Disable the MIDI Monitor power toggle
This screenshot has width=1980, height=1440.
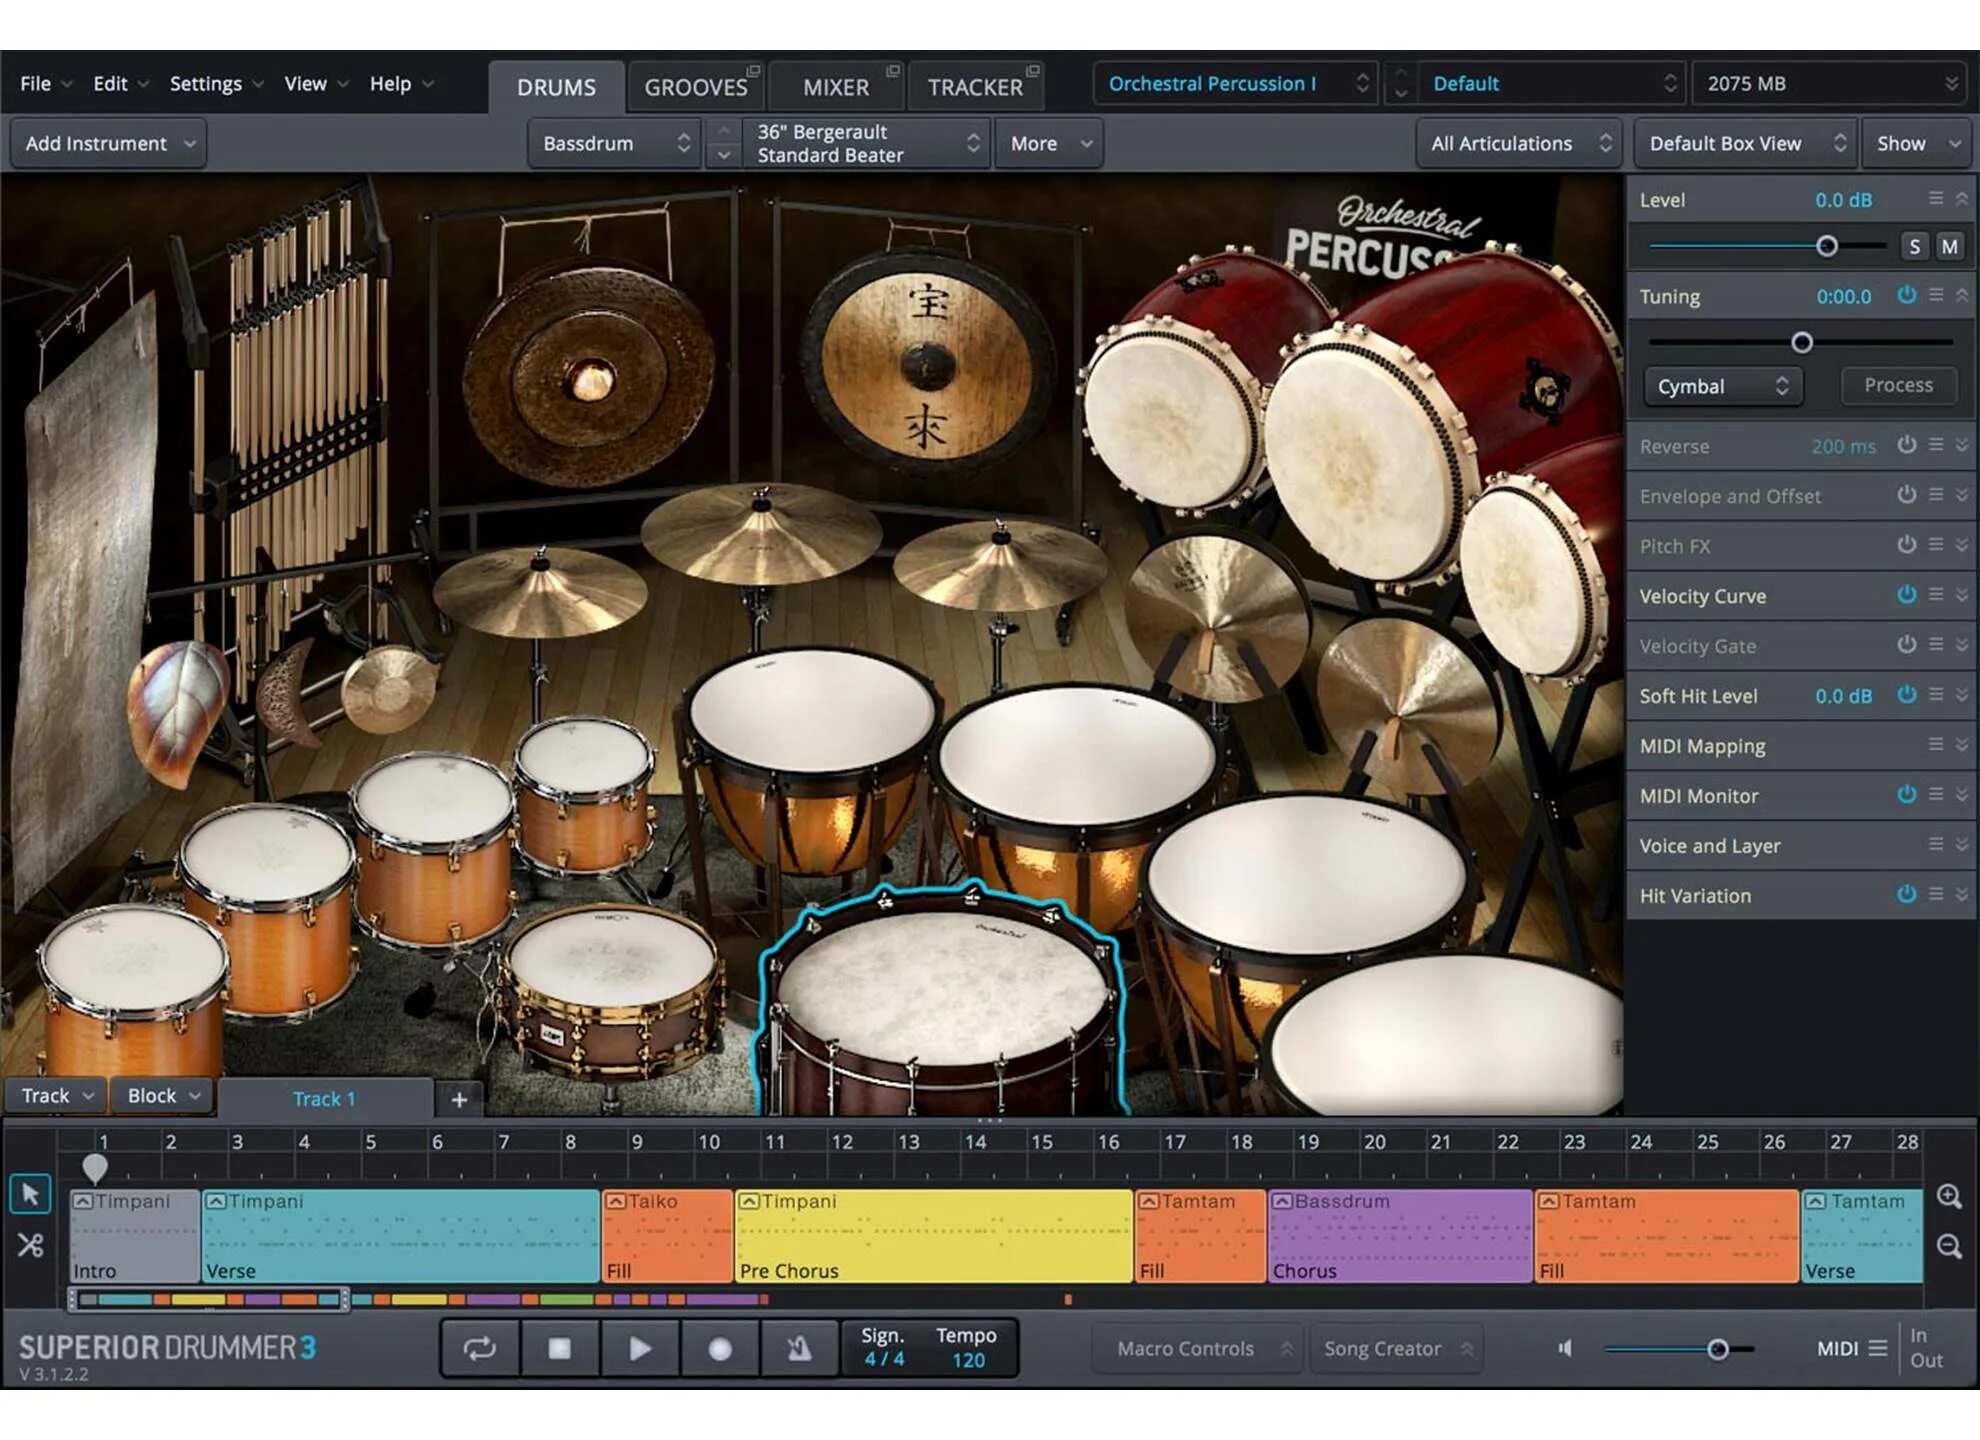pos(1908,796)
